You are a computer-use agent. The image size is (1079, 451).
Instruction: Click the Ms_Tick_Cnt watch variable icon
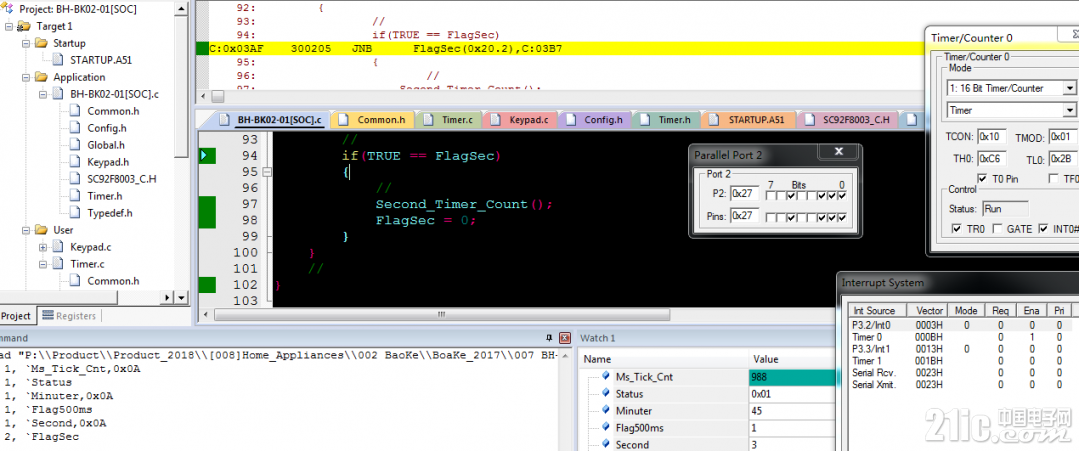(x=606, y=377)
